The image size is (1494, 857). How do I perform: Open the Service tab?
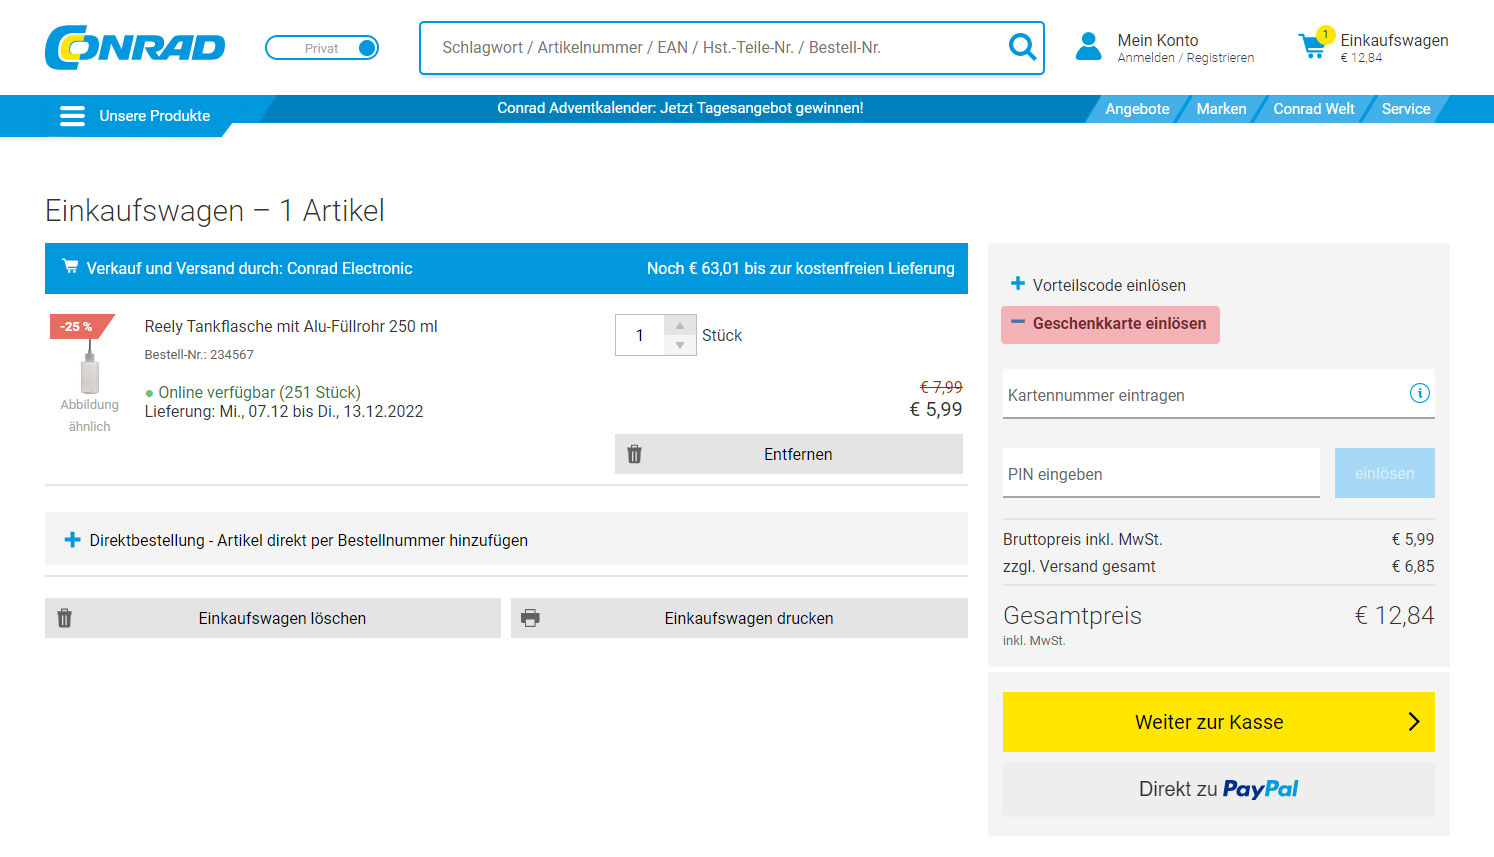coord(1406,109)
